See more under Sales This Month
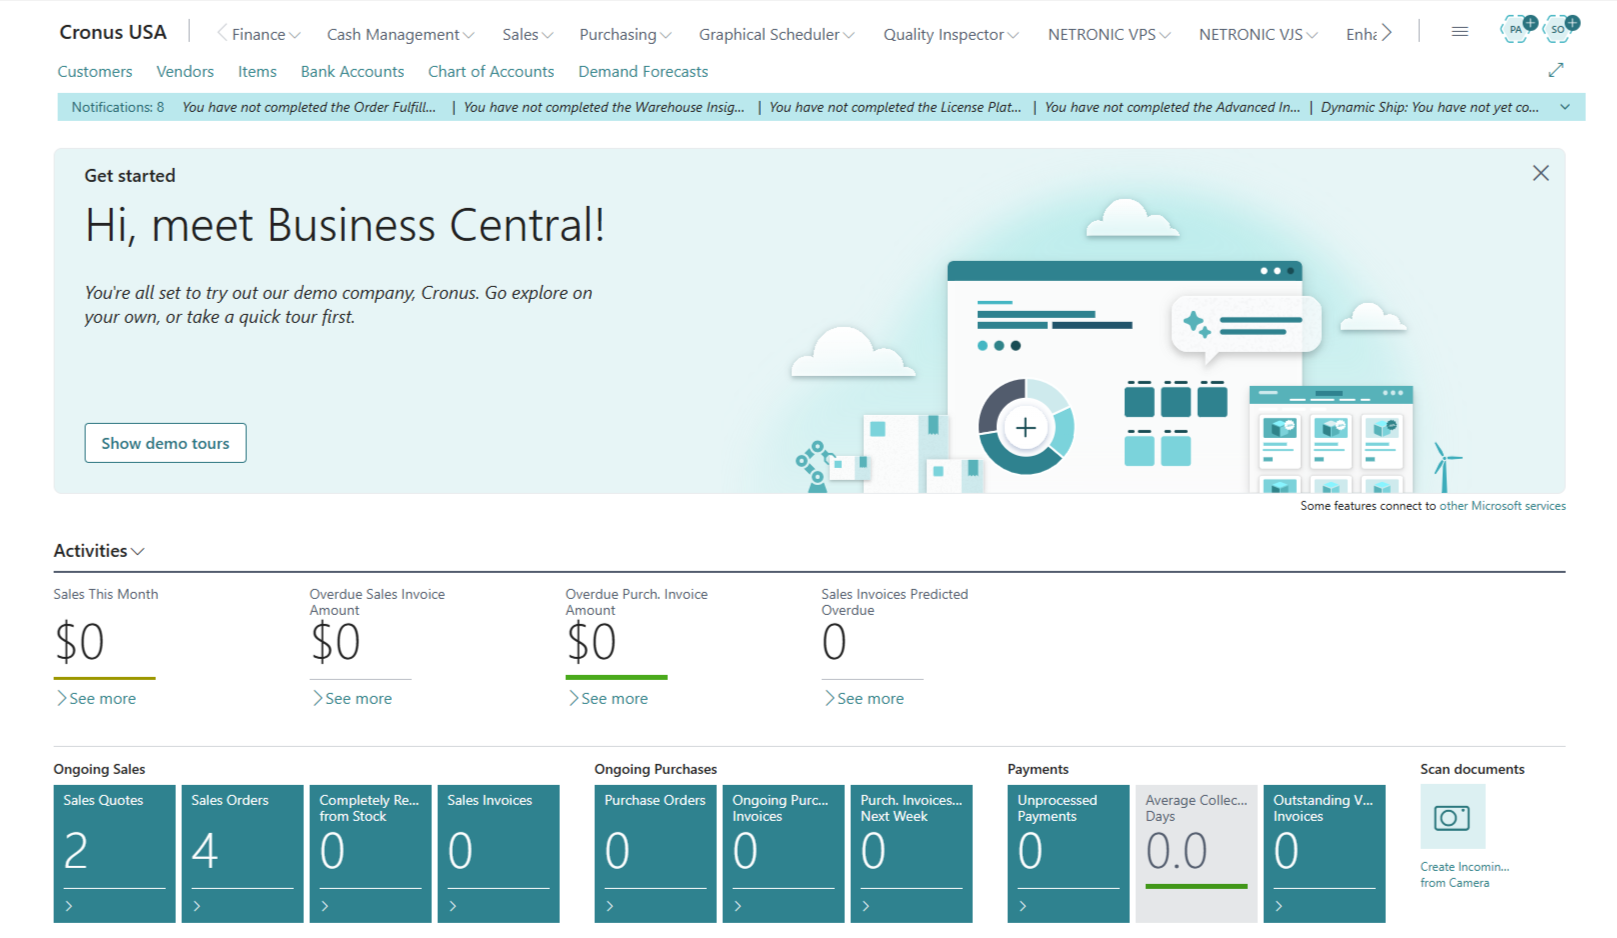 (x=96, y=698)
